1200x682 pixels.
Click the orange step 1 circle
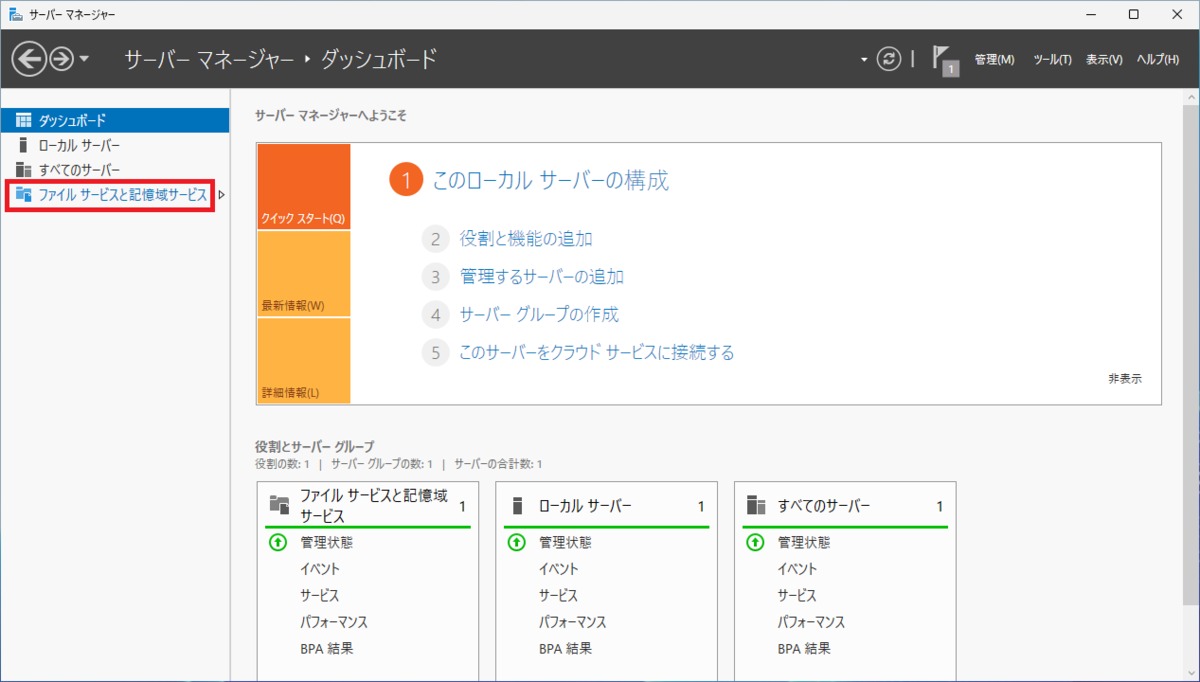click(406, 181)
